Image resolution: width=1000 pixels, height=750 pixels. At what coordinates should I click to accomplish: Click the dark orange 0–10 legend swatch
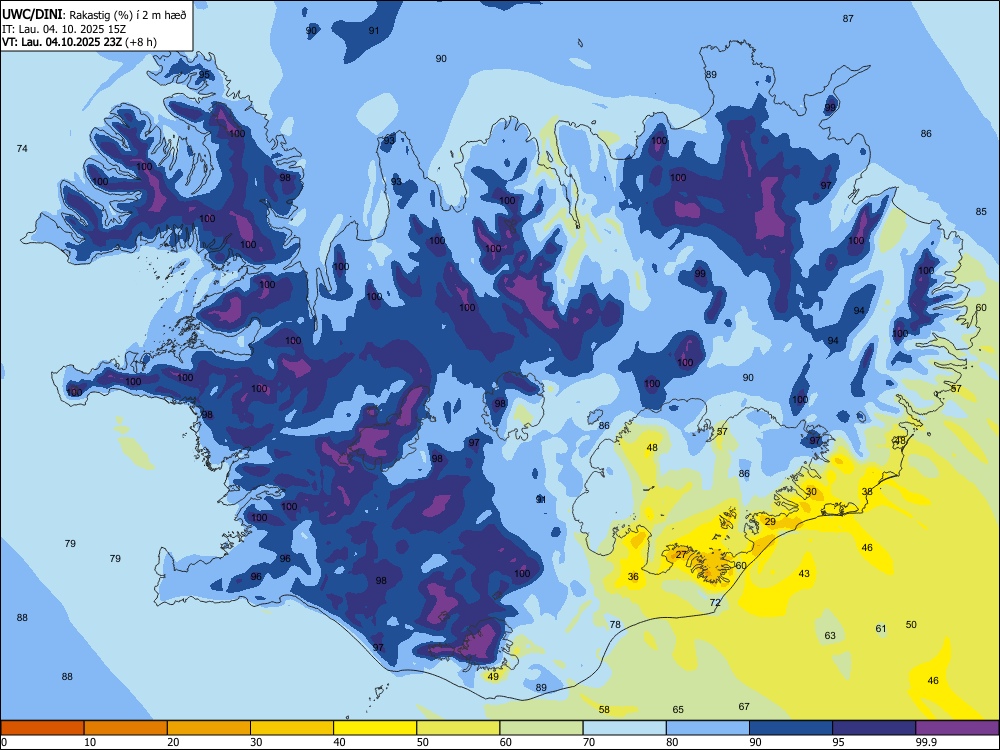pyautogui.click(x=42, y=728)
